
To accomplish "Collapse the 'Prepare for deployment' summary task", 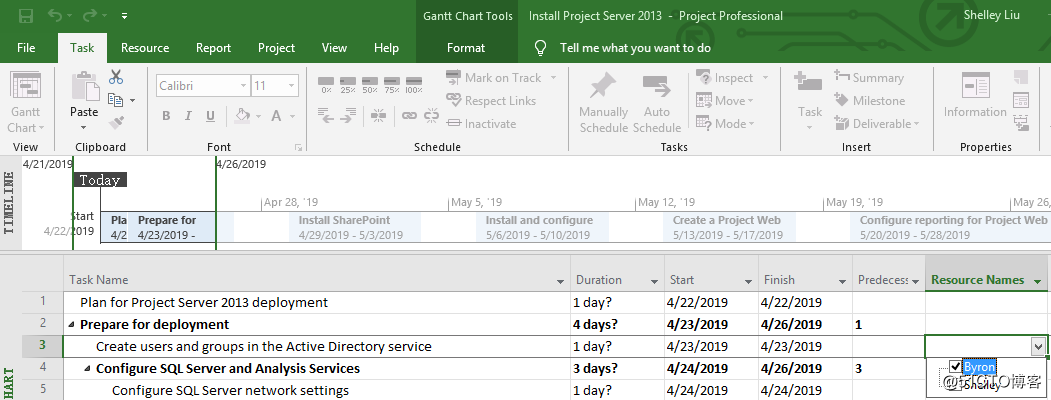I will (x=72, y=325).
